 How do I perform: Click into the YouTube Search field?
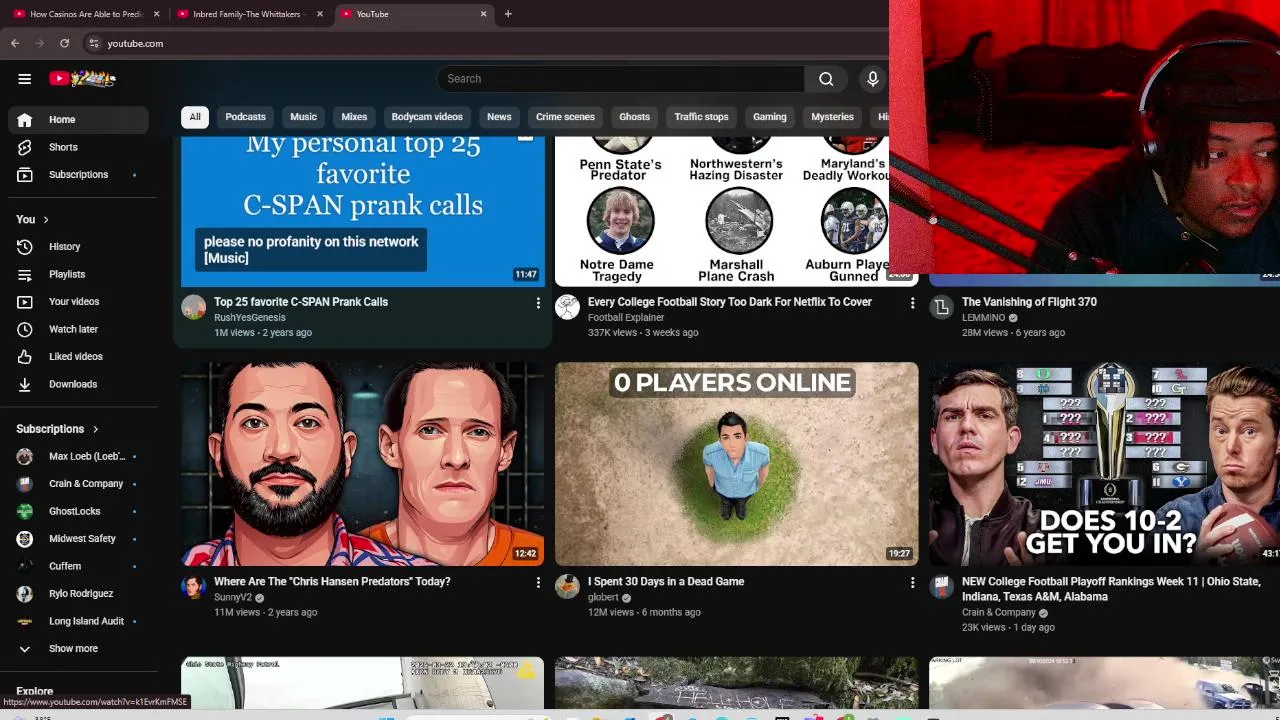(x=620, y=79)
